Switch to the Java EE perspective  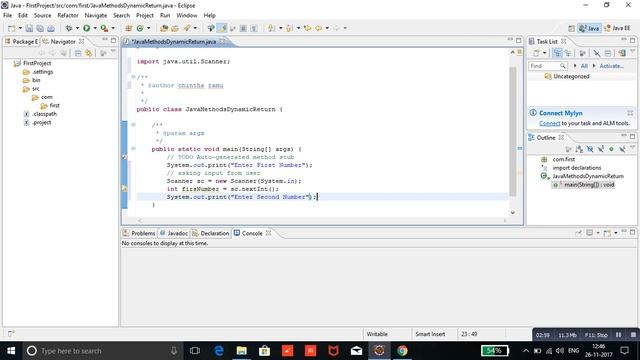click(617, 28)
